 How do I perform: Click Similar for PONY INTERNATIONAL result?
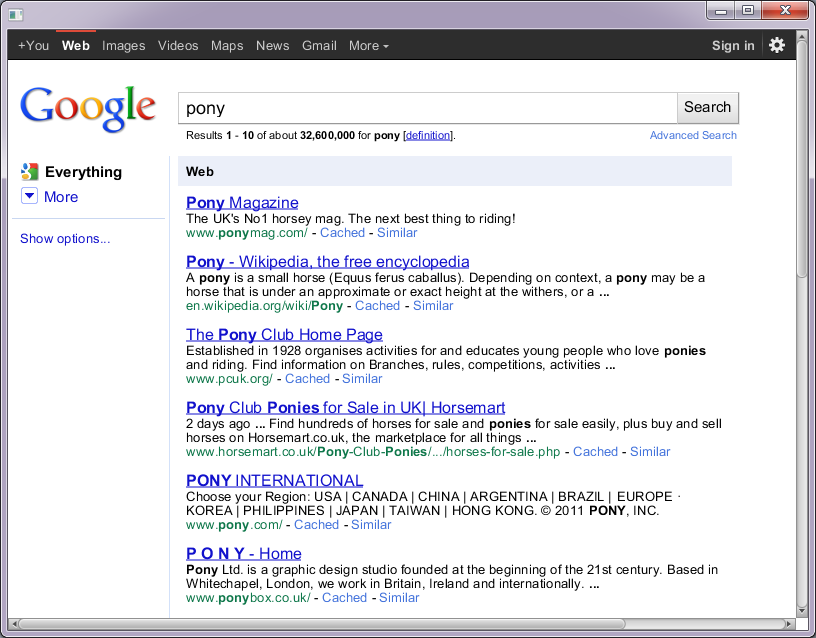371,525
